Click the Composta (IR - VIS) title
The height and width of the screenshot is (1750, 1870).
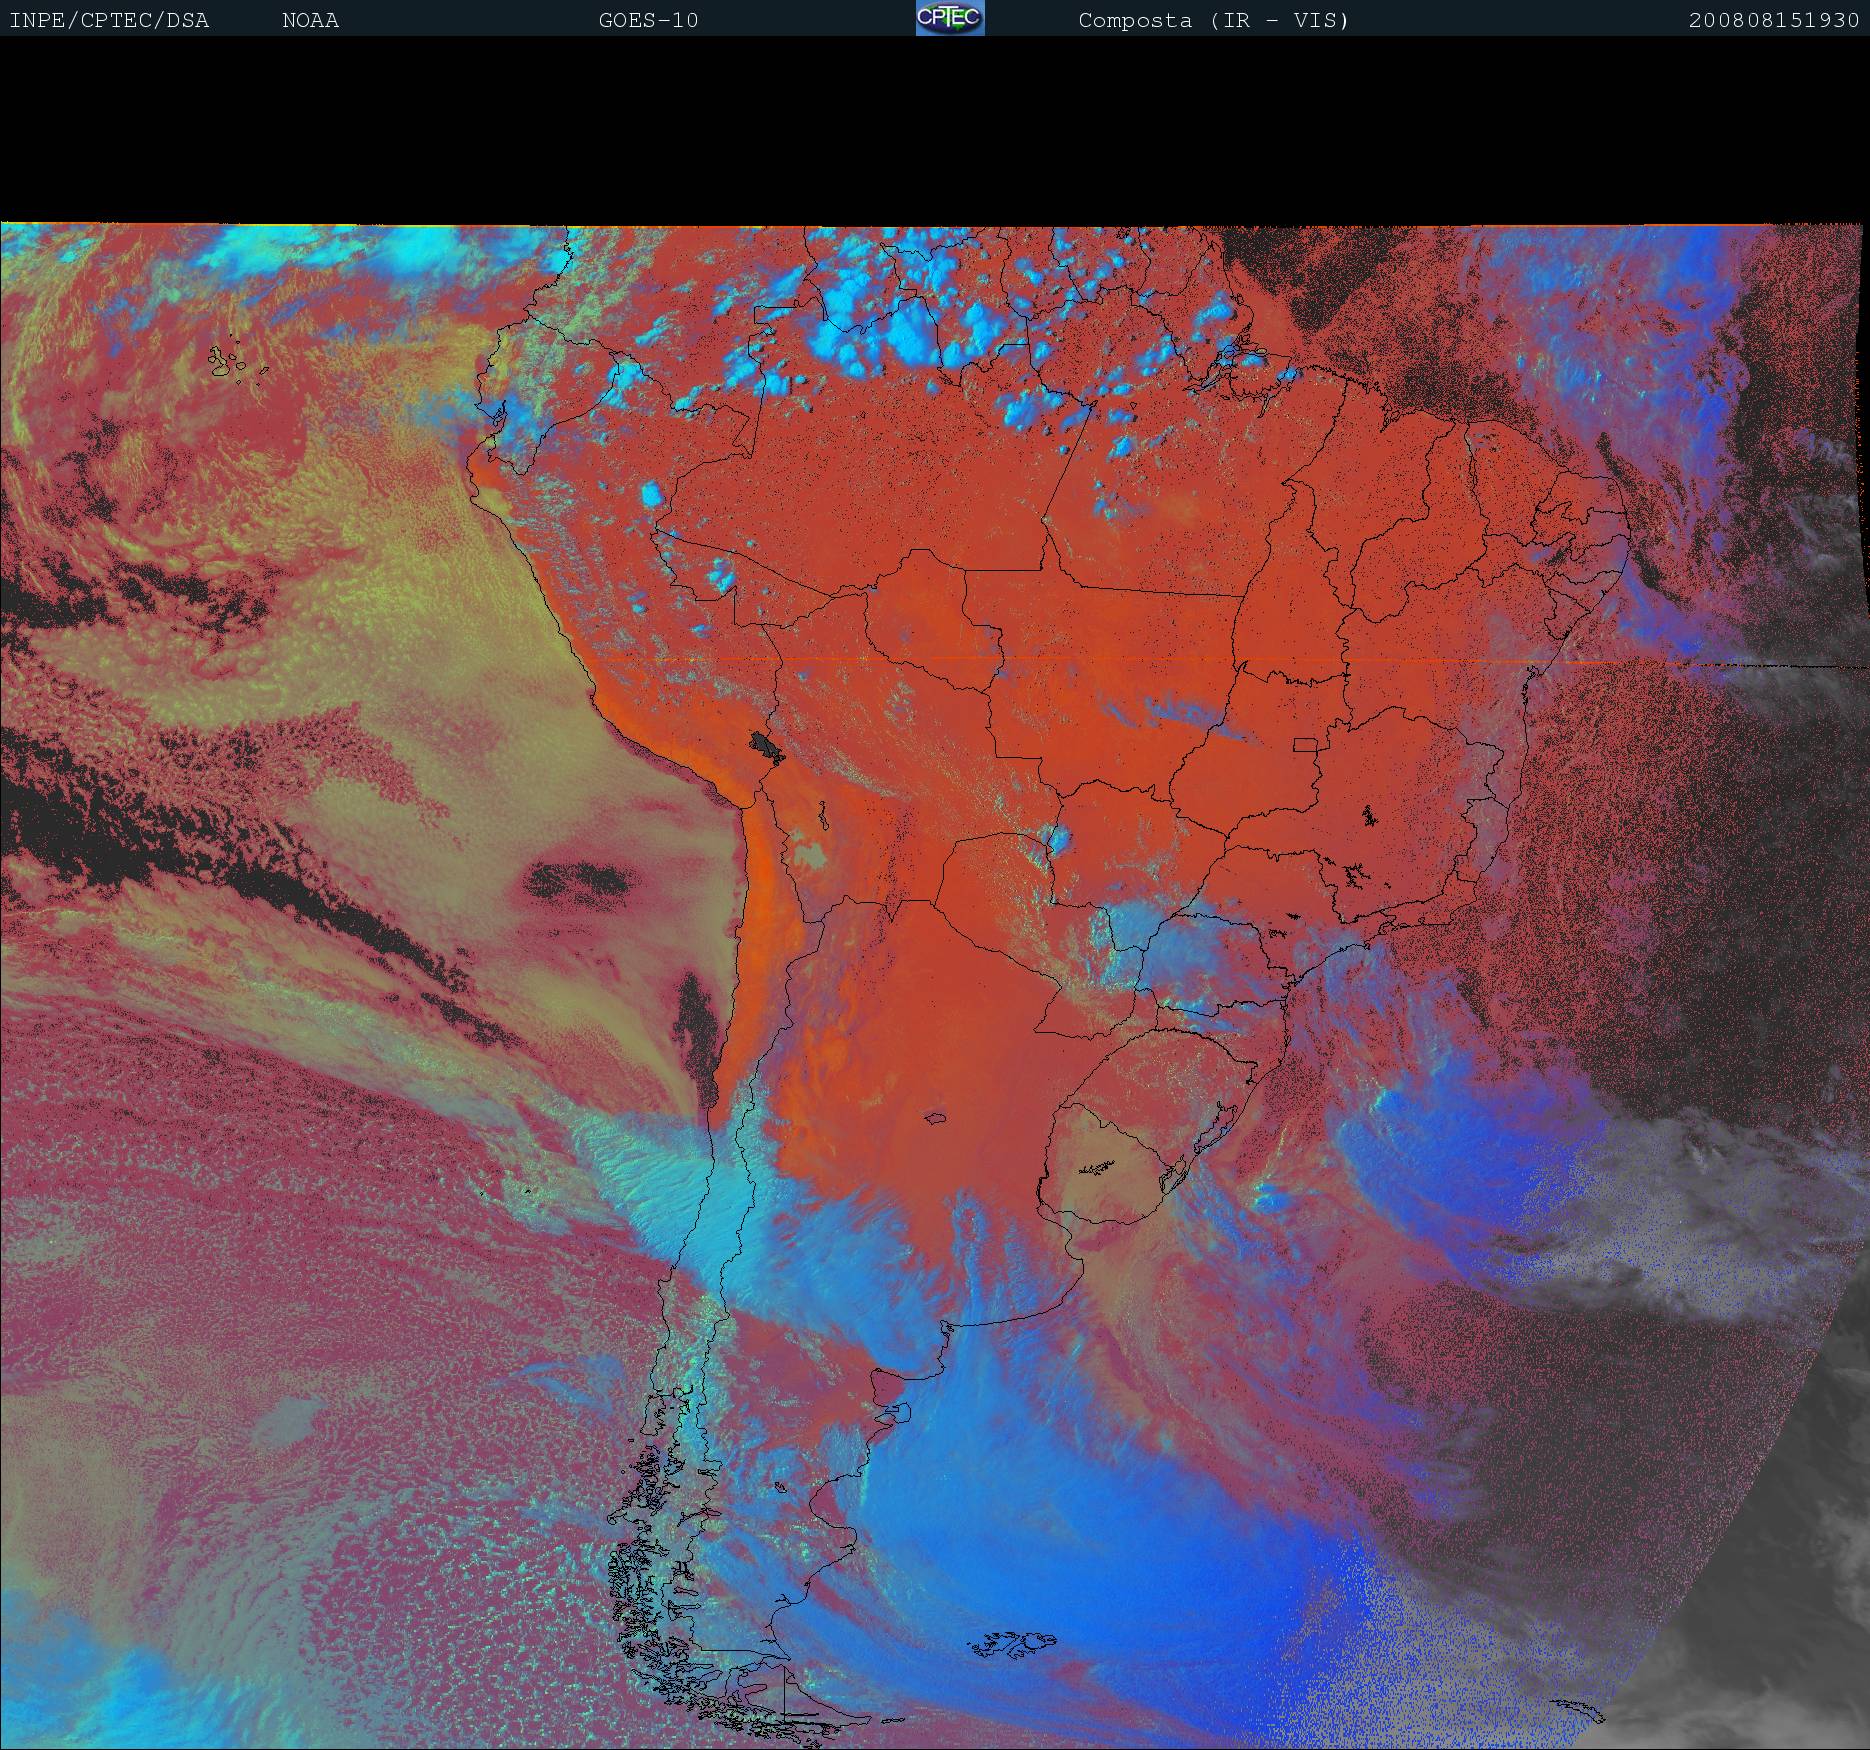(1213, 20)
